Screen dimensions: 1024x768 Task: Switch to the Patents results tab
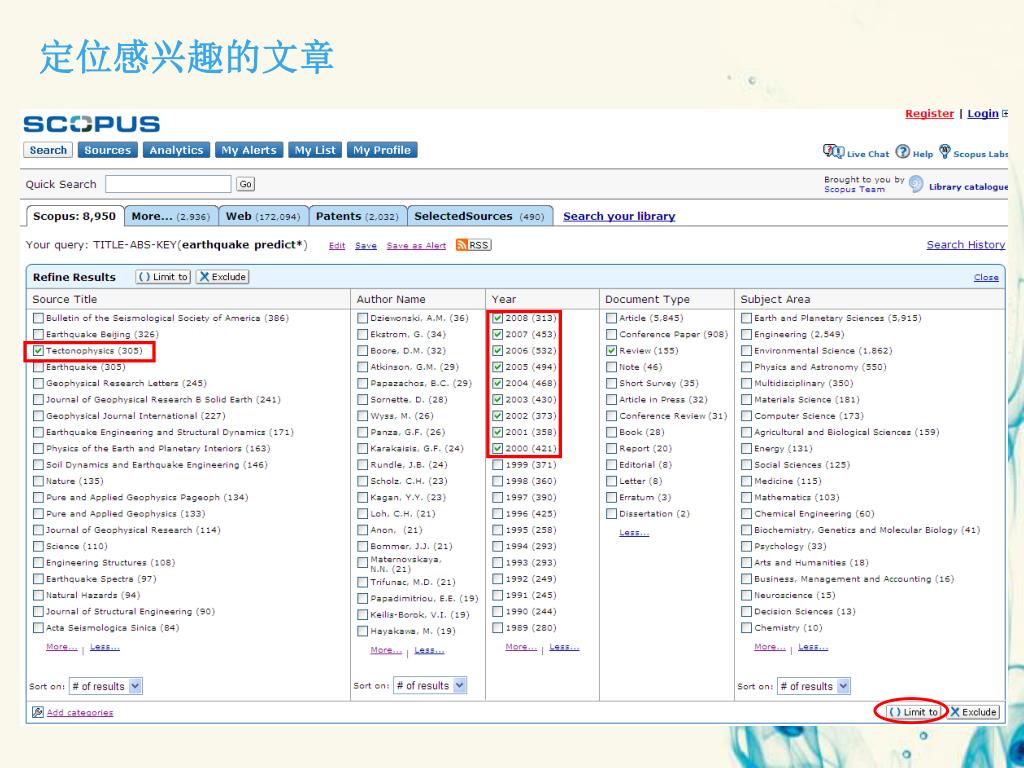pyautogui.click(x=357, y=216)
